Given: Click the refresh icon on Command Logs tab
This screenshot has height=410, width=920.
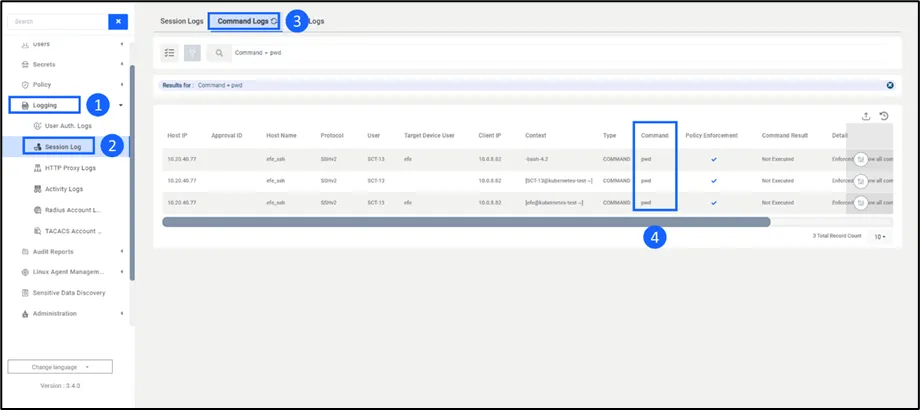Looking at the screenshot, I should (274, 21).
